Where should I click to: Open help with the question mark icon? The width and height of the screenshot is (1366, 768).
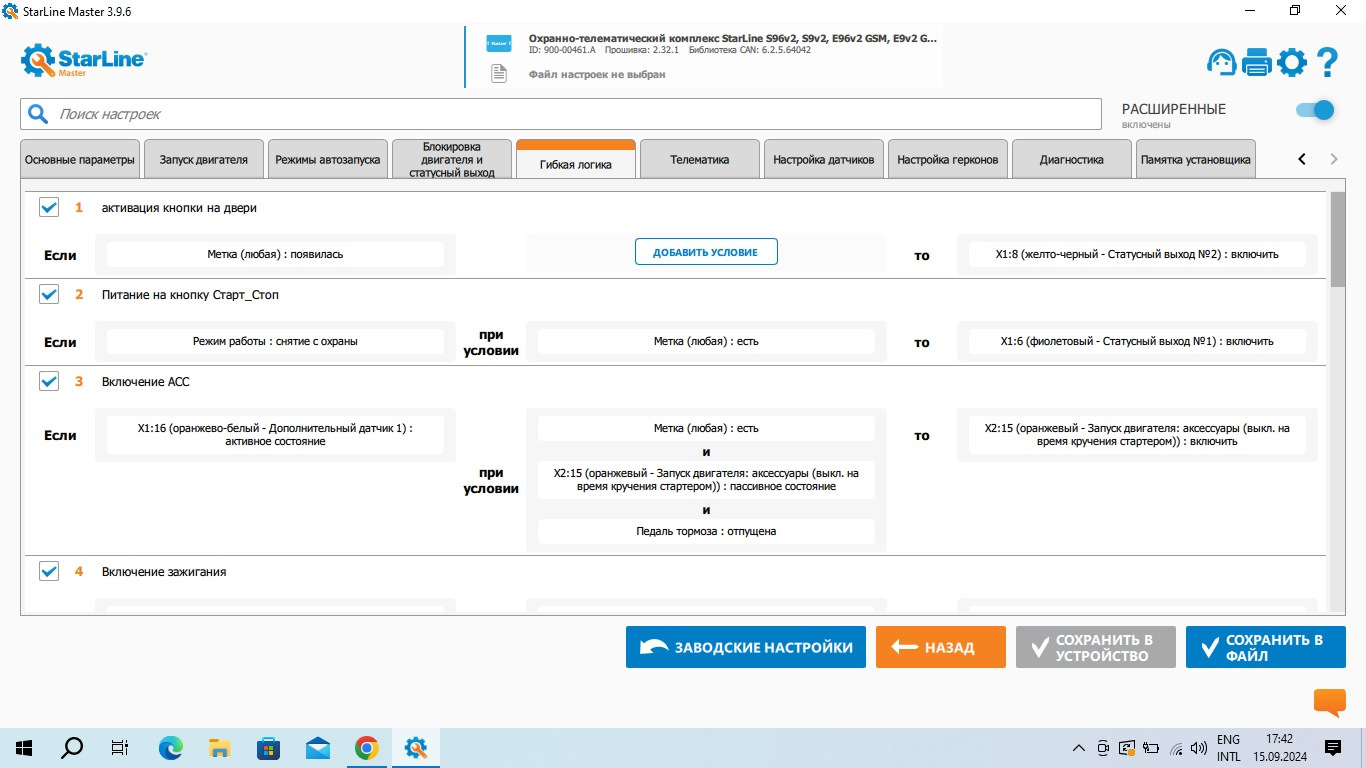click(x=1327, y=63)
